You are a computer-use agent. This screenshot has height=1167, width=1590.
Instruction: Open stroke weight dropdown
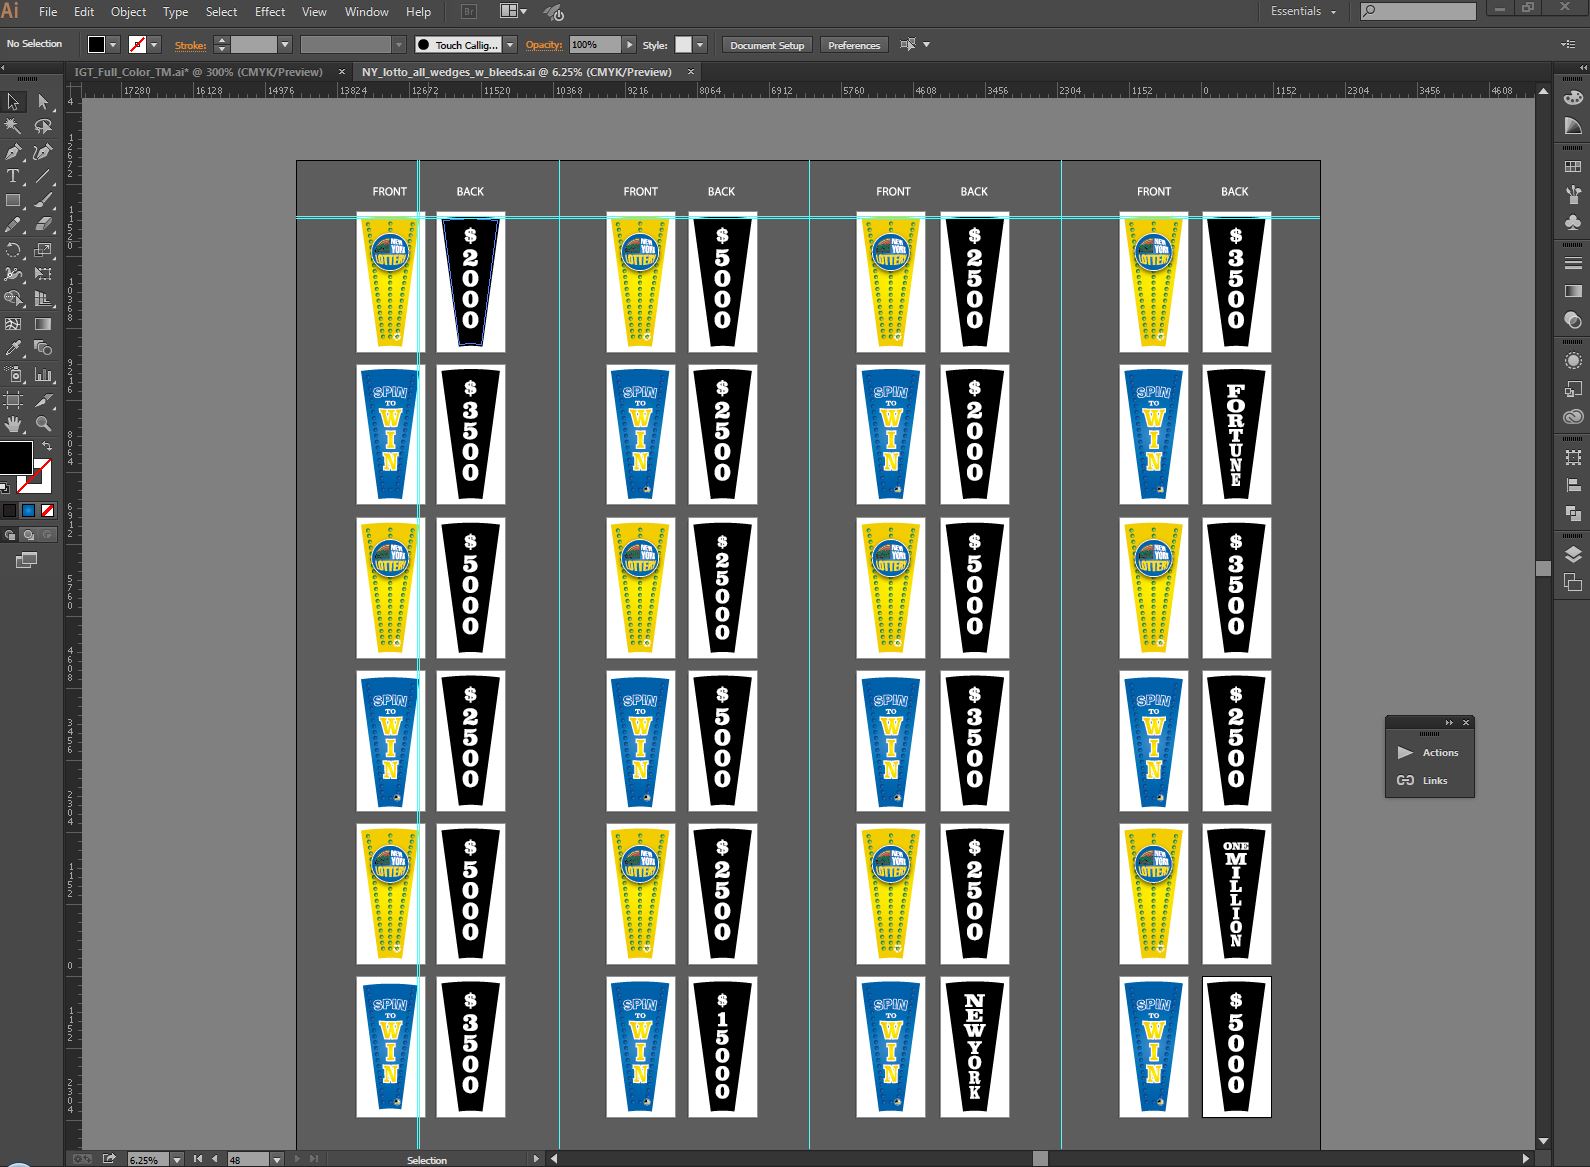285,45
